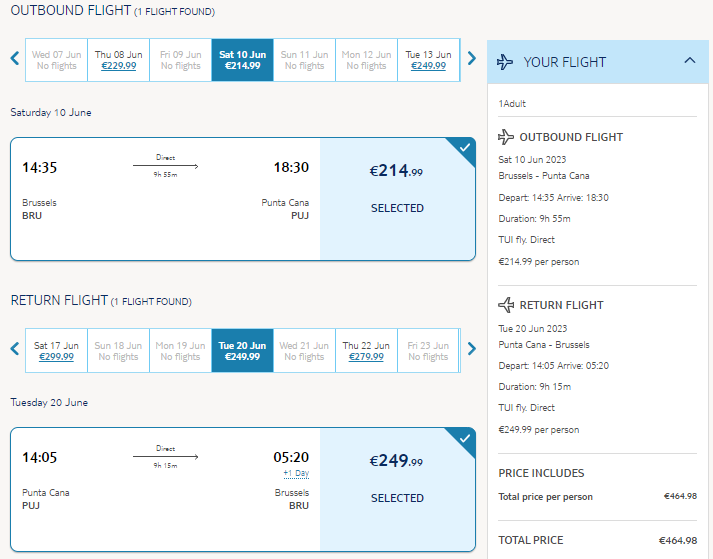Deselect the €249.99 return flight checkmark
The height and width of the screenshot is (559, 713).
(x=464, y=439)
